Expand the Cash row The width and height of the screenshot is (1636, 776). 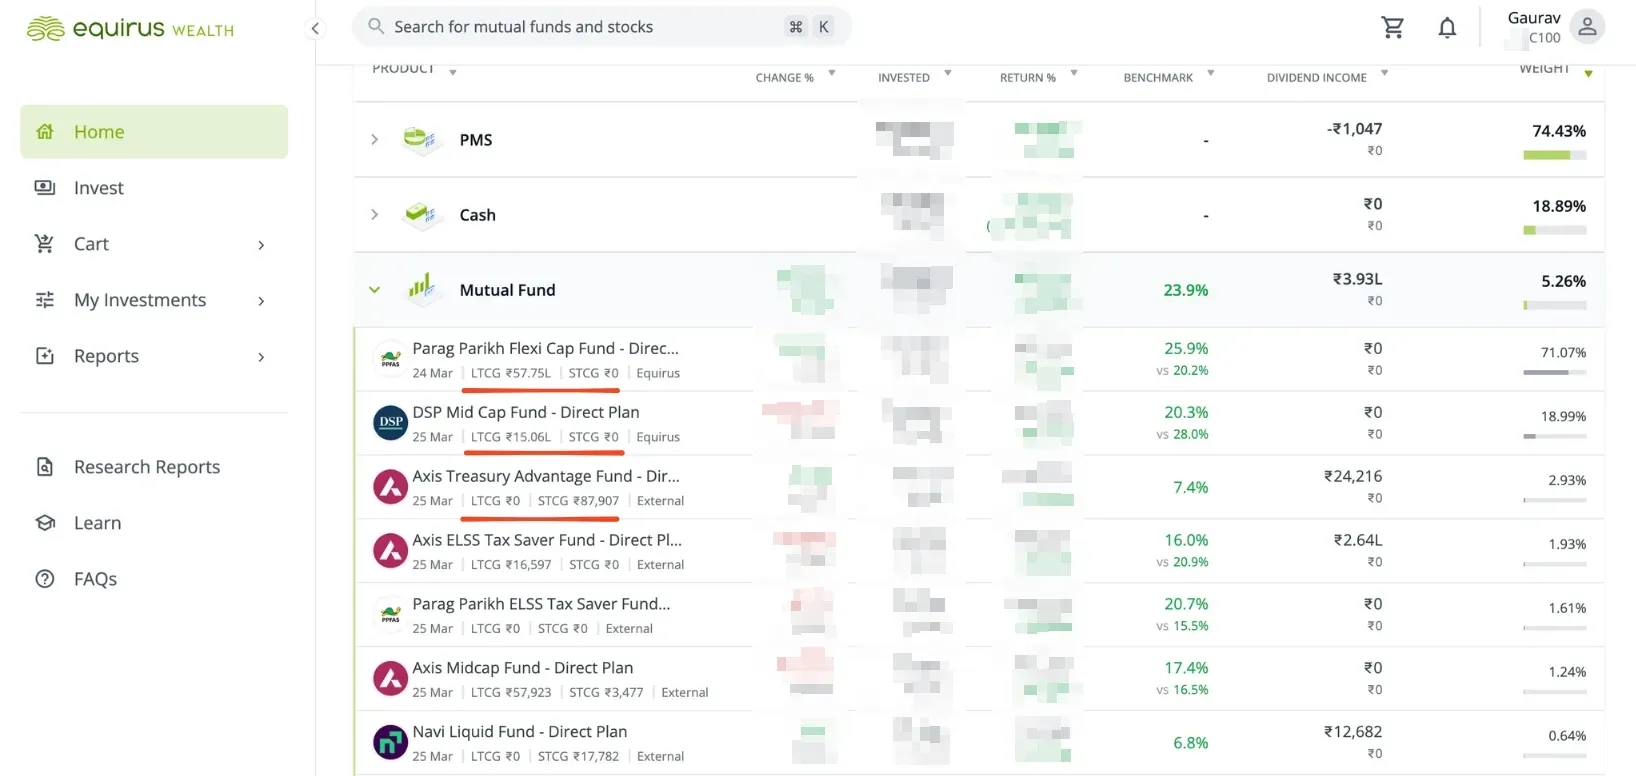pos(374,214)
